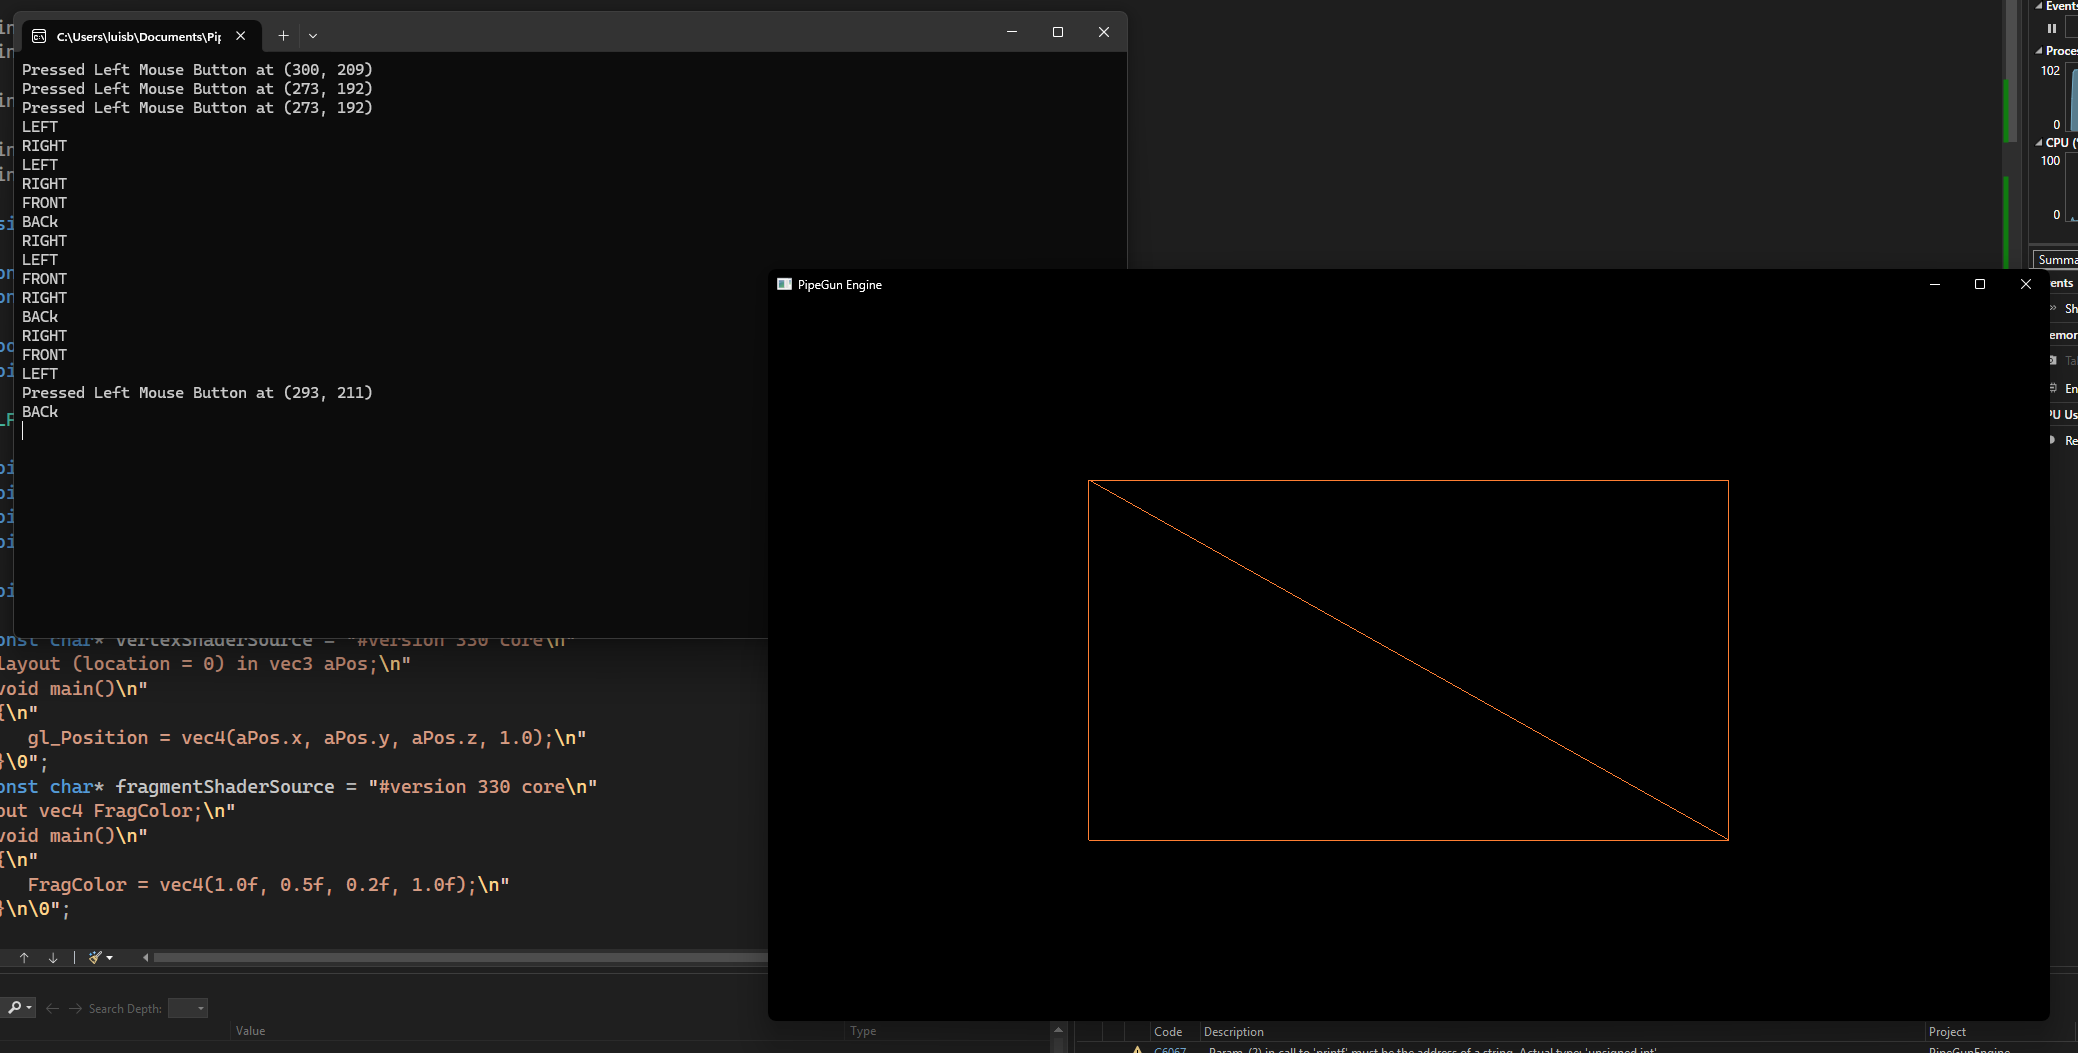
Task: Sort error list by Description column
Action: click(x=1234, y=1032)
